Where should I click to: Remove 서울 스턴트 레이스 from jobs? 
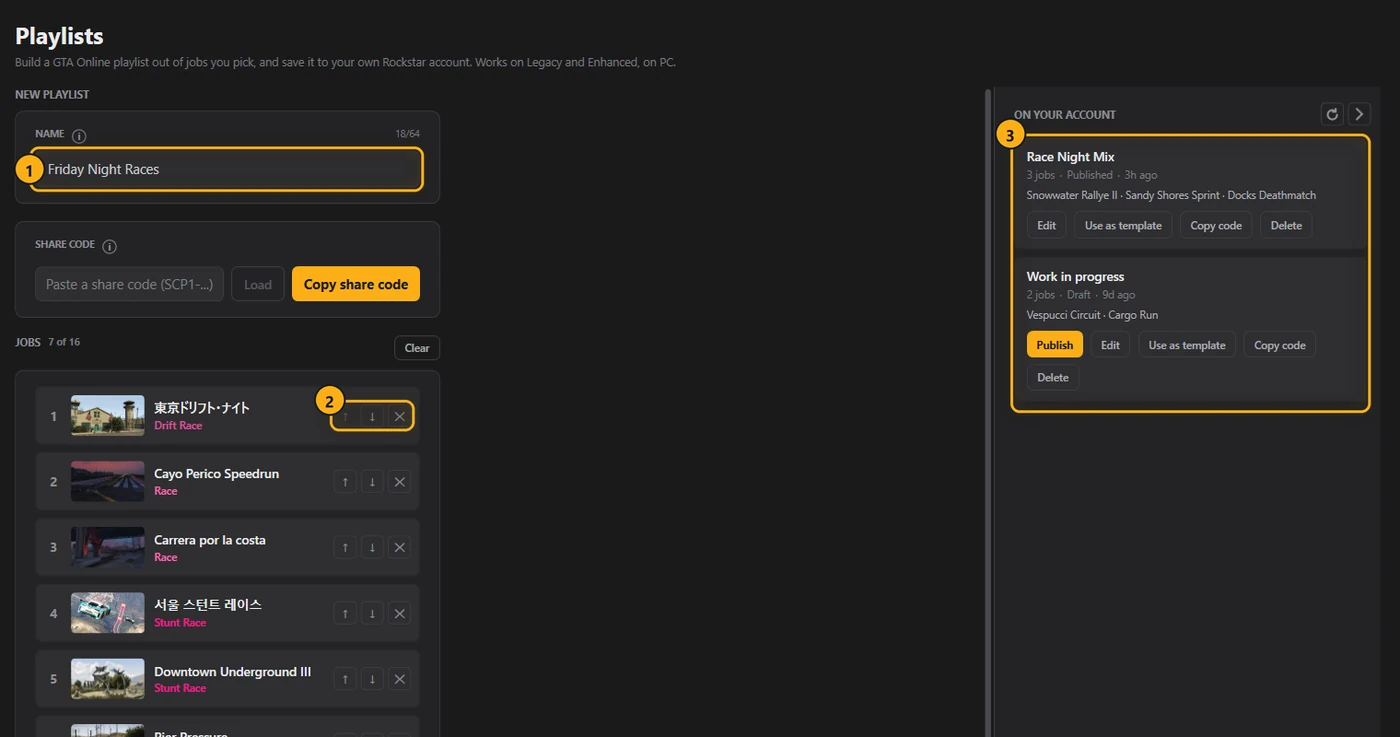399,614
